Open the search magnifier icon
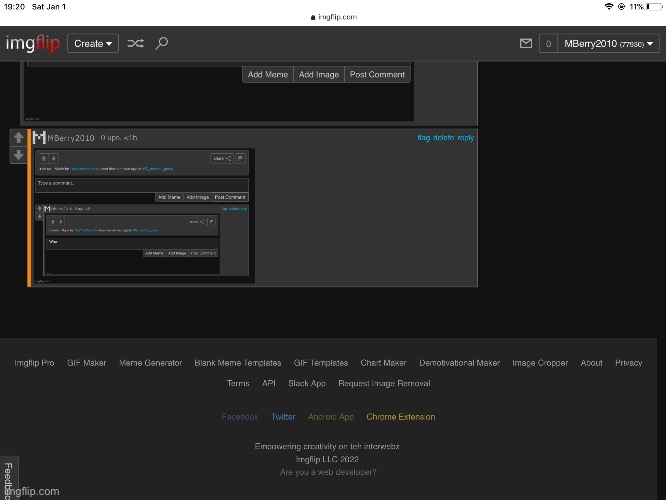The height and width of the screenshot is (500, 666). pyautogui.click(x=161, y=43)
